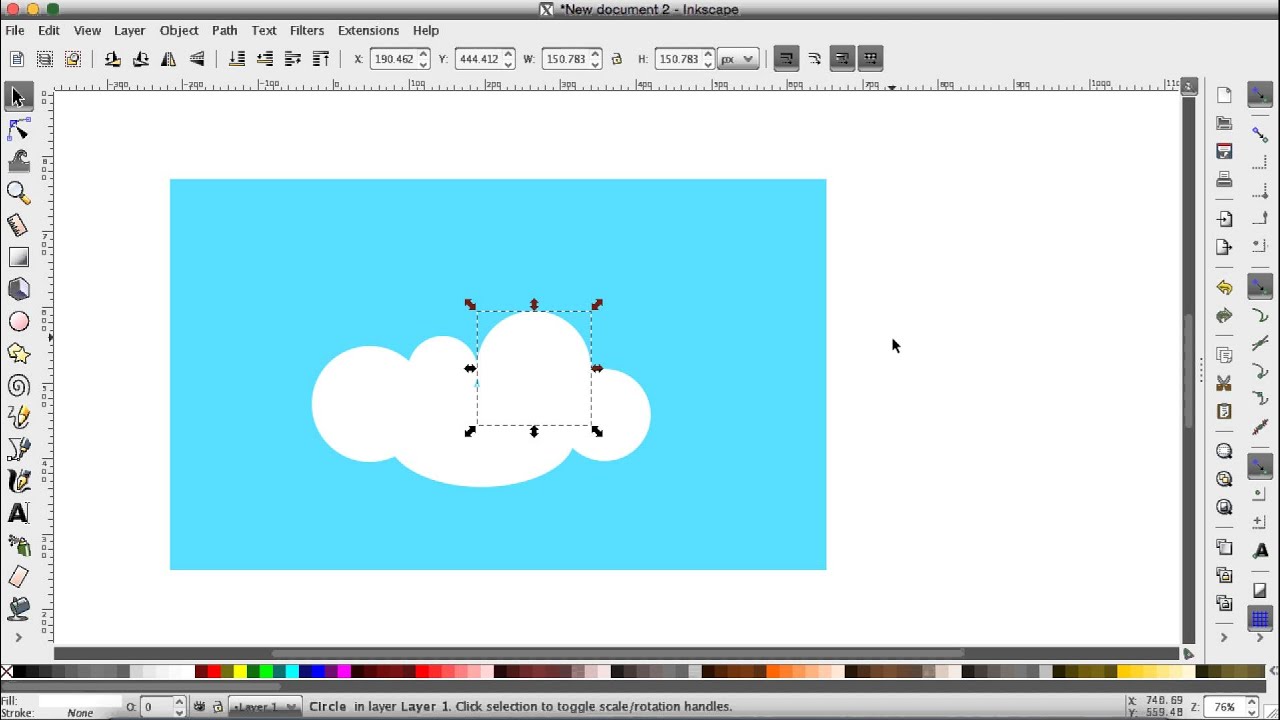1280x720 pixels.
Task: Select the Node editing tool
Action: click(18, 129)
